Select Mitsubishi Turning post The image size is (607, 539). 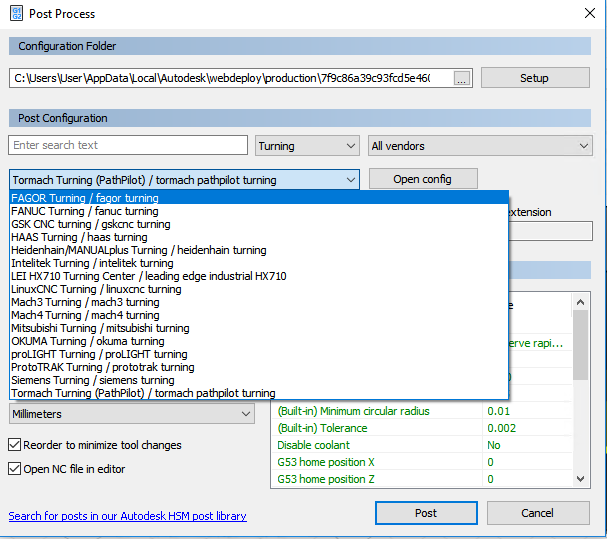click(259, 328)
